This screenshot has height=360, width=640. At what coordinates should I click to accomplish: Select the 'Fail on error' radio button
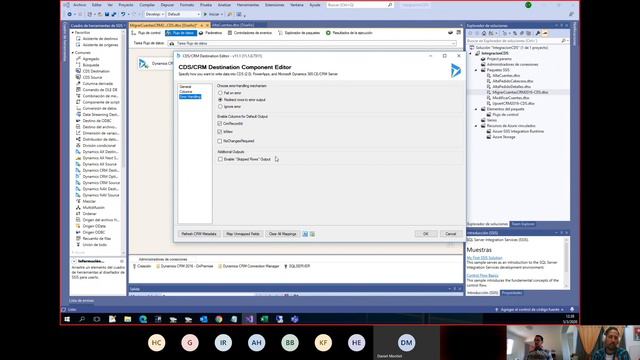click(x=220, y=93)
